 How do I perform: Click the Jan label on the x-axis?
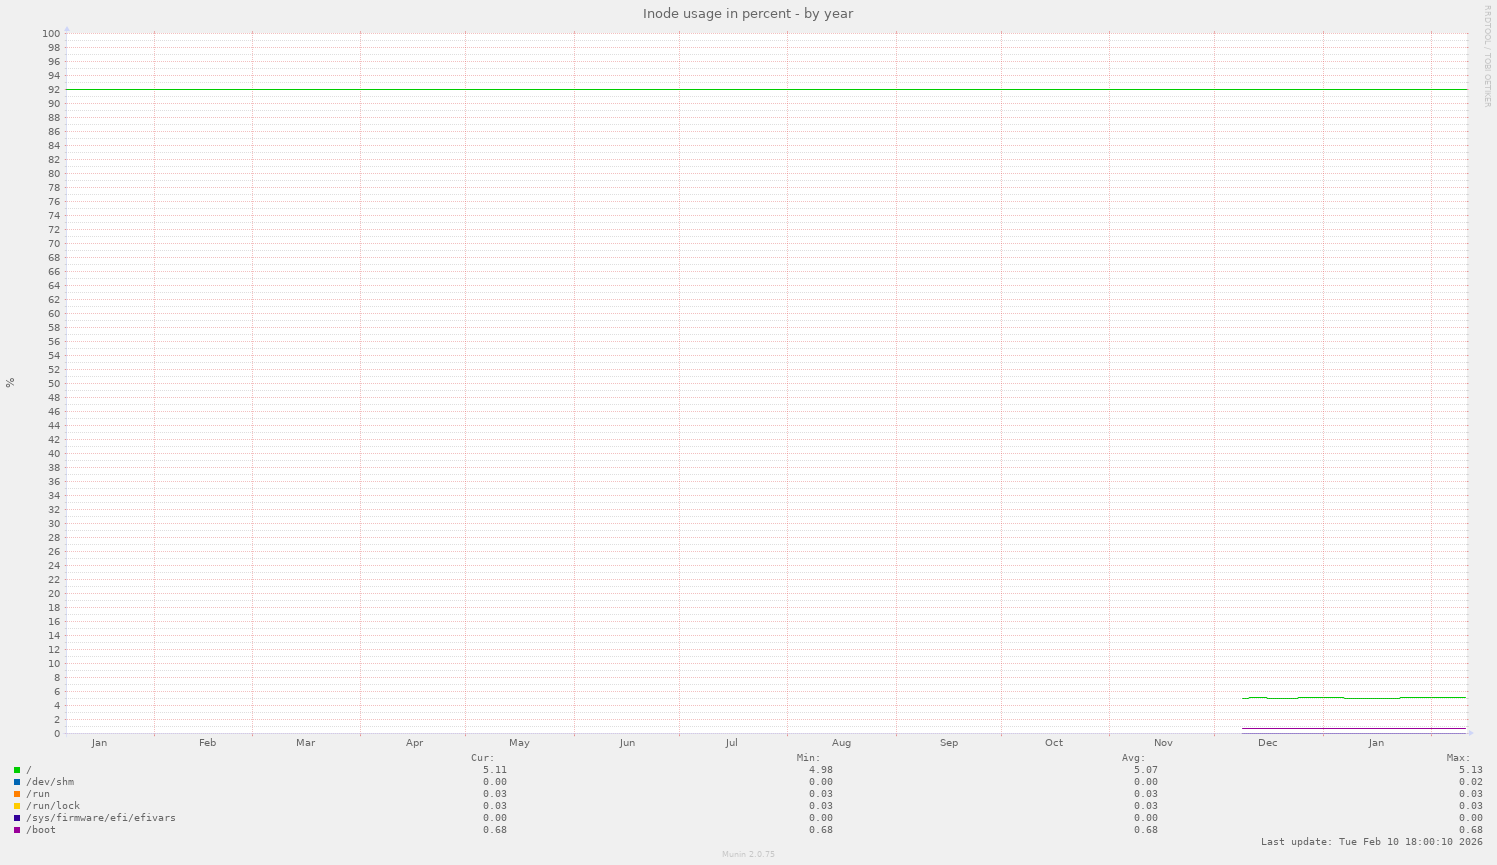pos(1377,742)
